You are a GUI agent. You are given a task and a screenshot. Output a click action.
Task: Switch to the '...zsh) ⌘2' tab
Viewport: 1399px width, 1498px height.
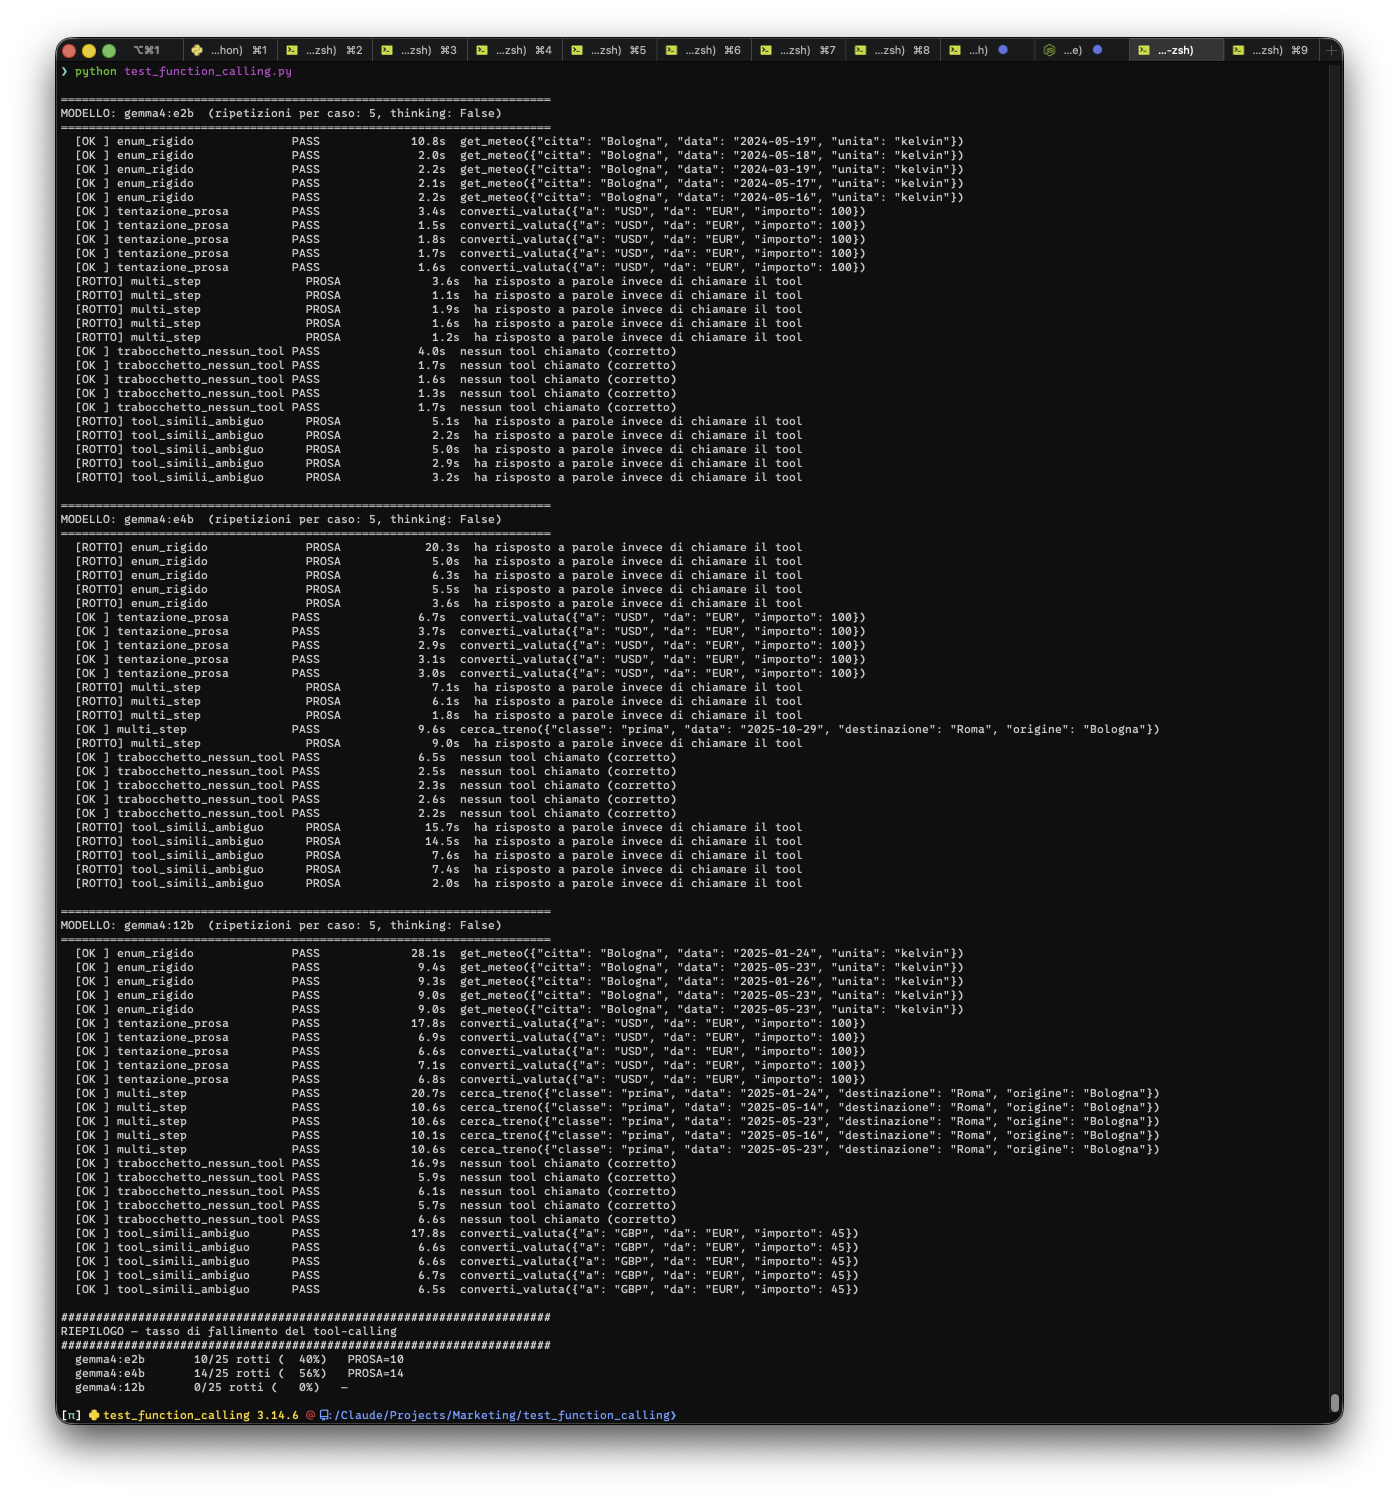click(x=324, y=50)
